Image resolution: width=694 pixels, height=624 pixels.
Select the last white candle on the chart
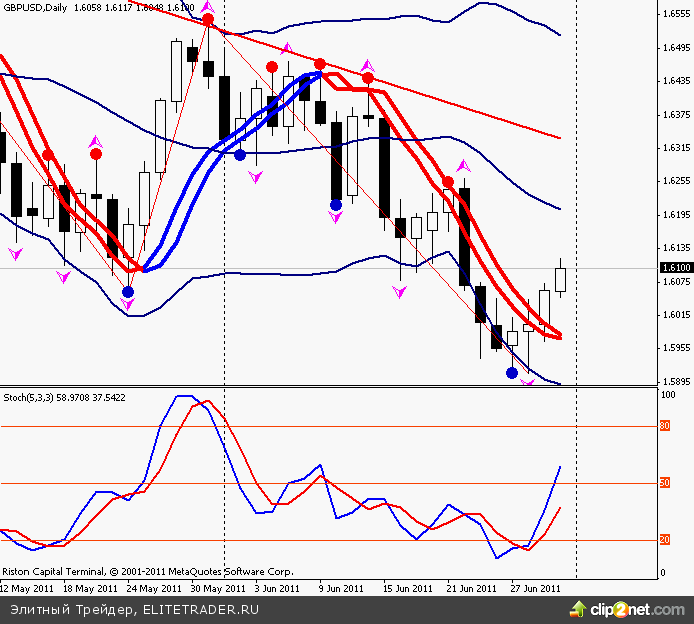pyautogui.click(x=560, y=278)
